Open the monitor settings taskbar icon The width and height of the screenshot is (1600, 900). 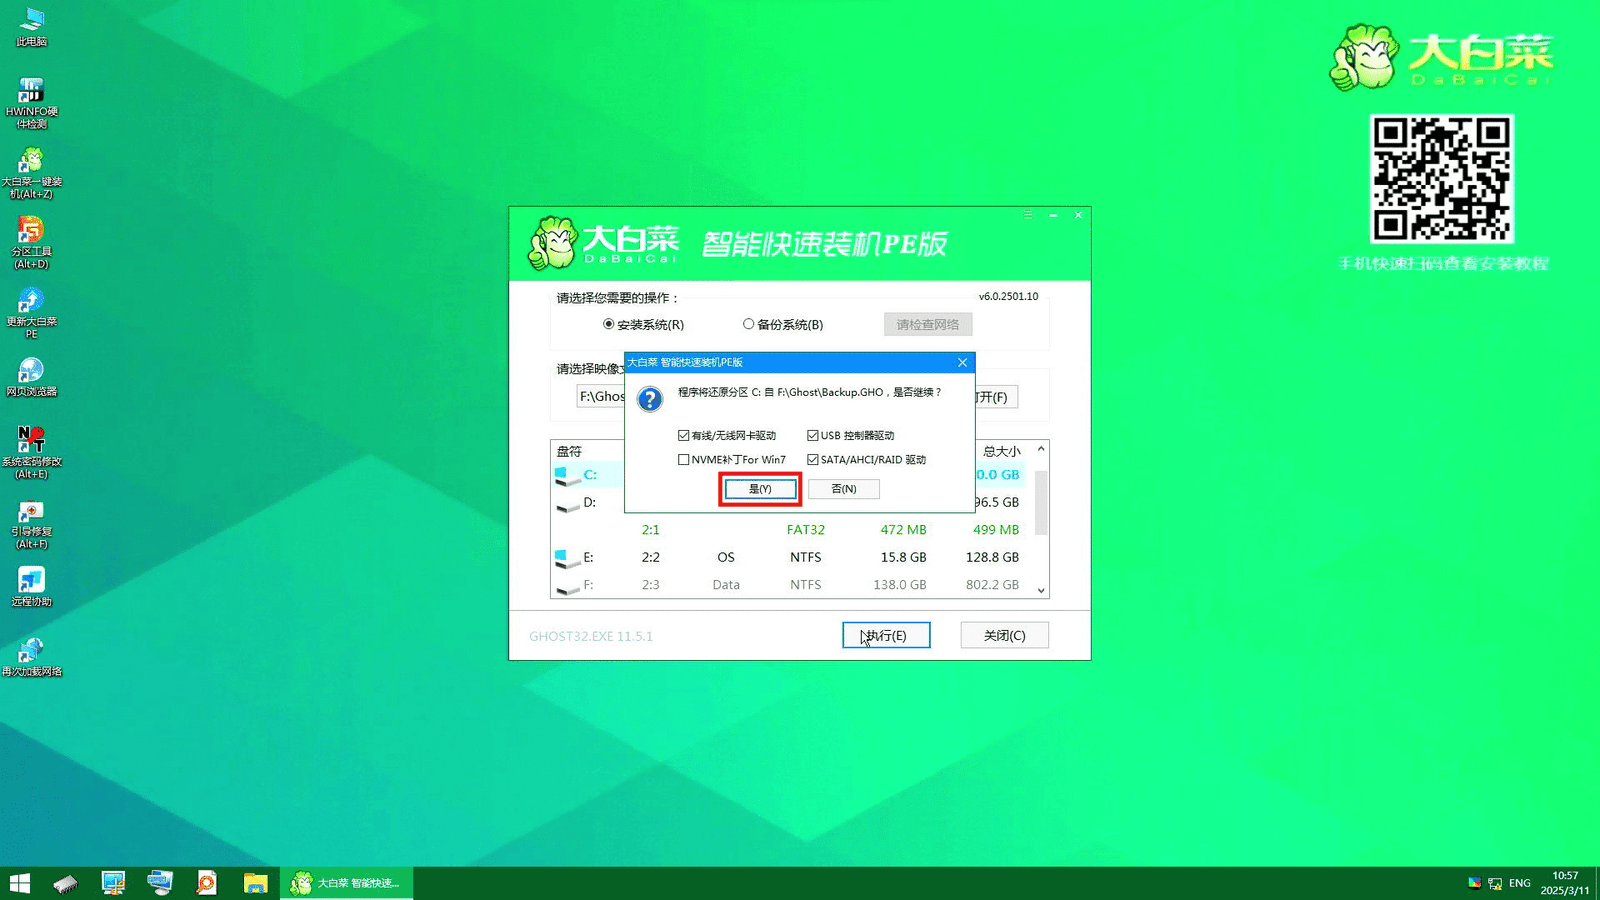113,883
